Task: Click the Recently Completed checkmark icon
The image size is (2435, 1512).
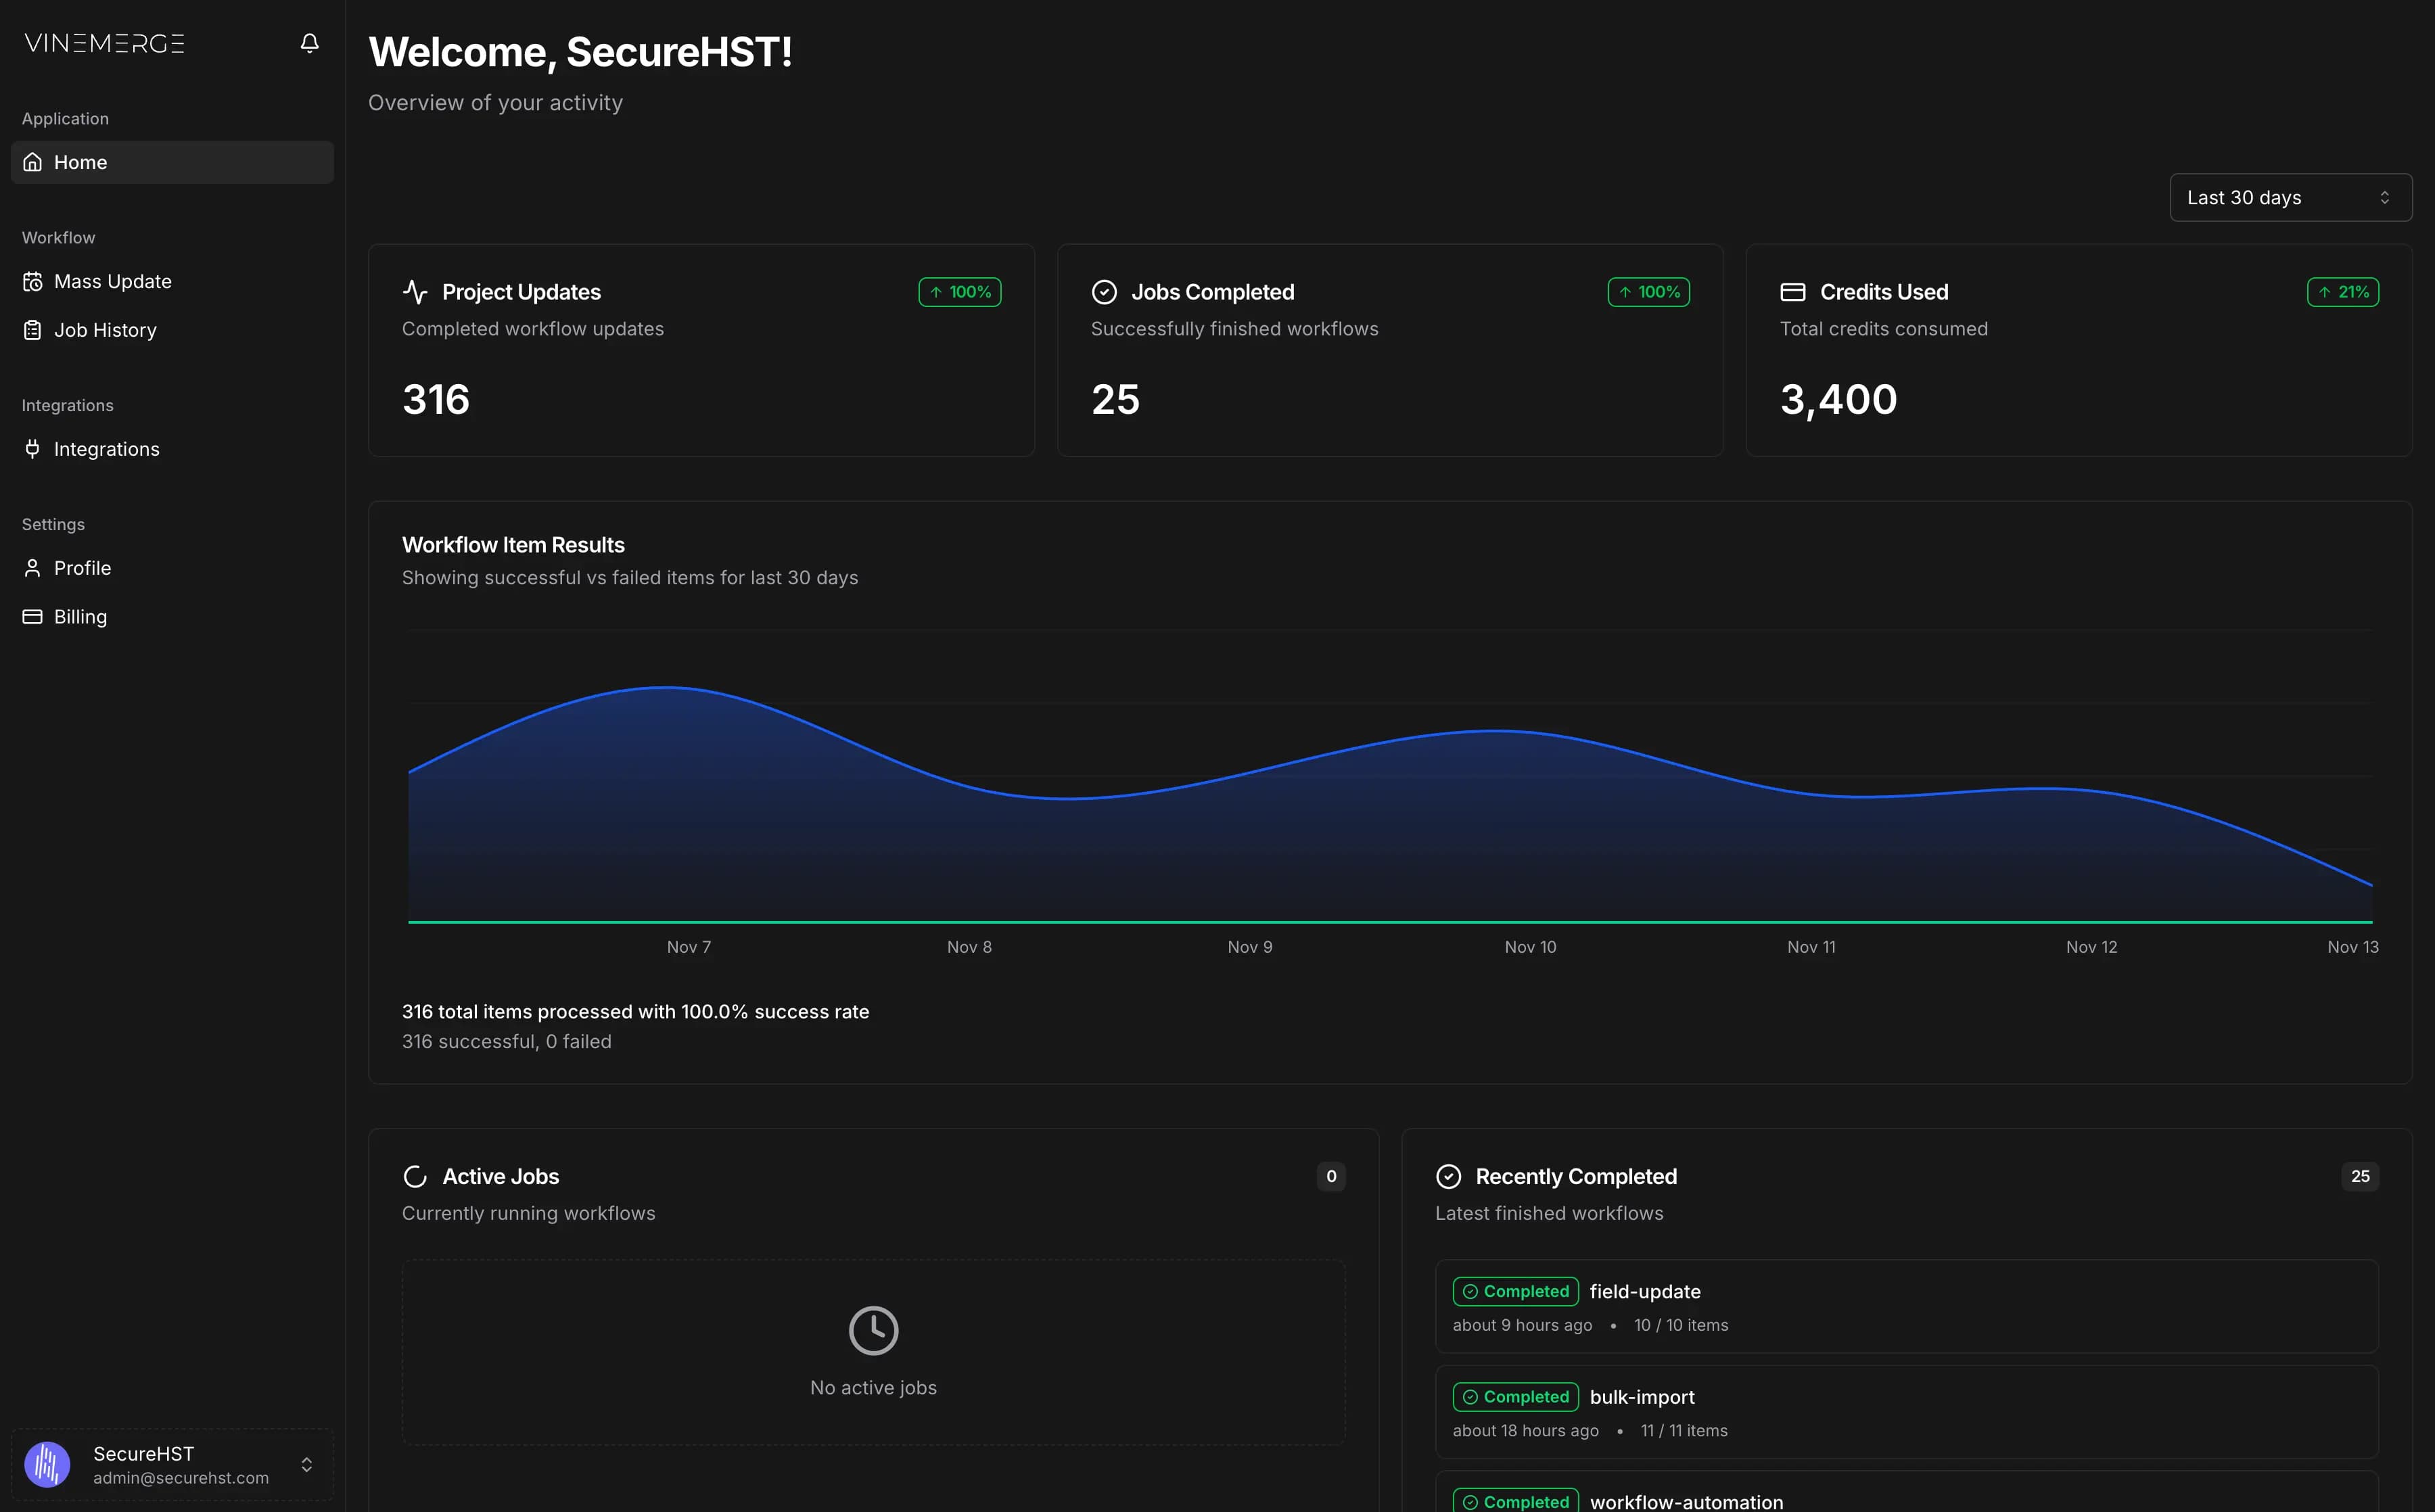Action: [x=1449, y=1176]
